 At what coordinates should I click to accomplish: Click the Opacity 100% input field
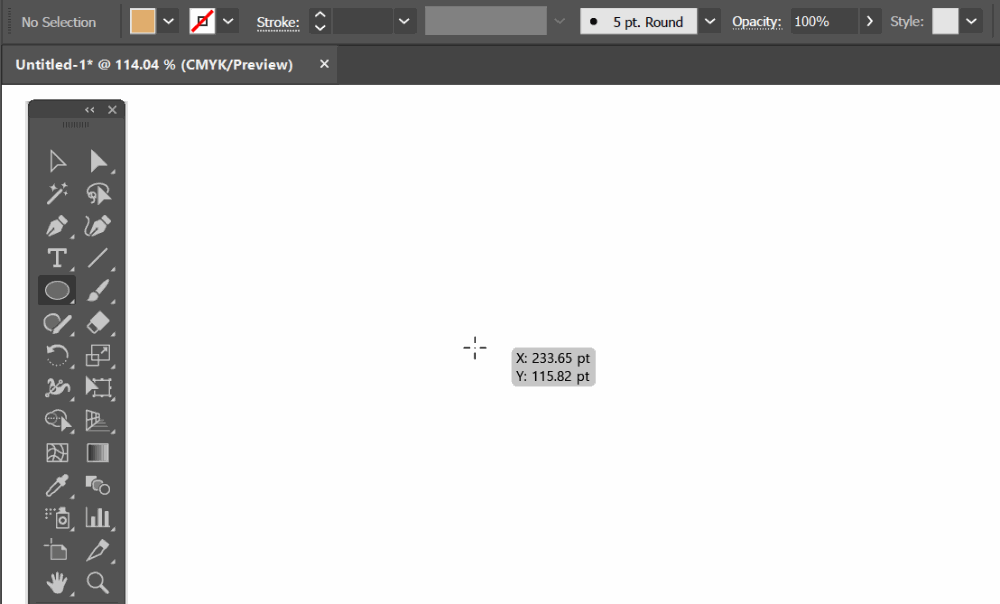(824, 22)
